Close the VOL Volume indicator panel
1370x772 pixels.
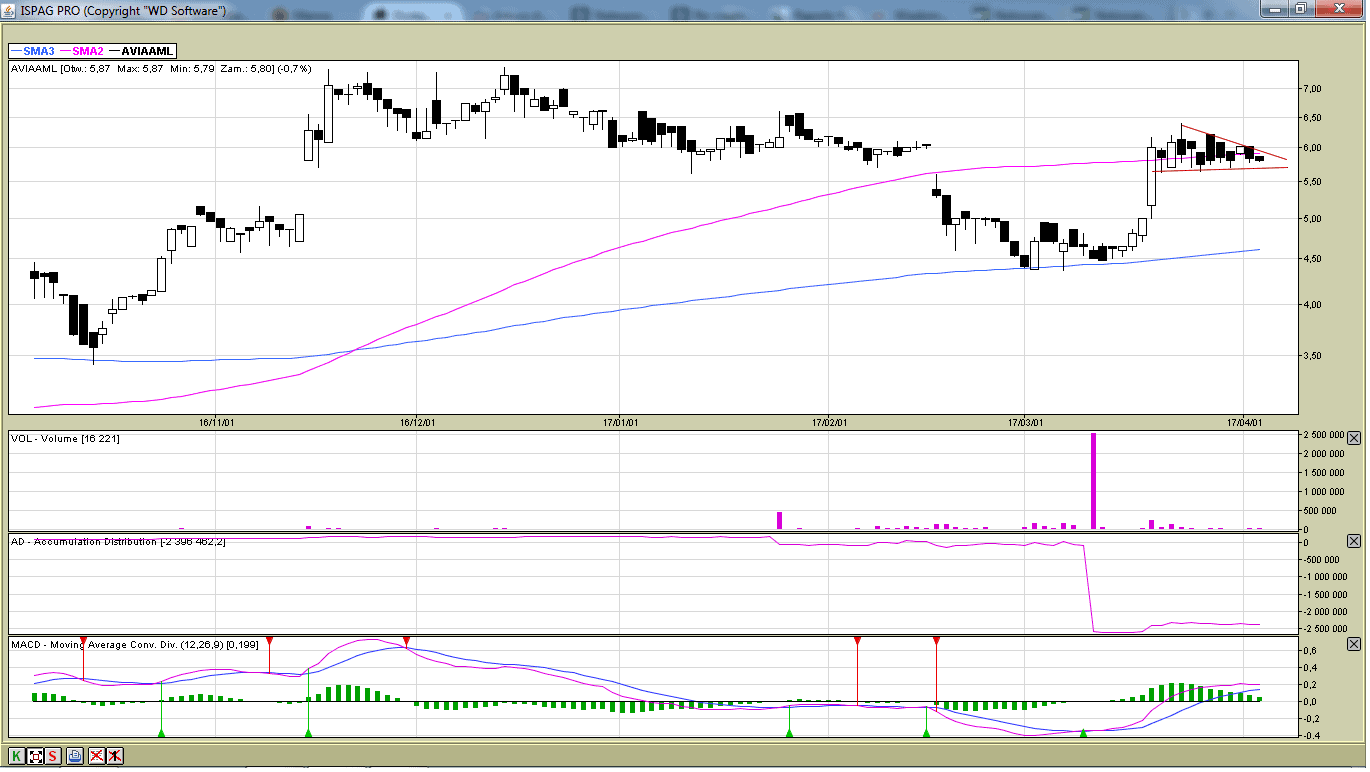(1354, 438)
